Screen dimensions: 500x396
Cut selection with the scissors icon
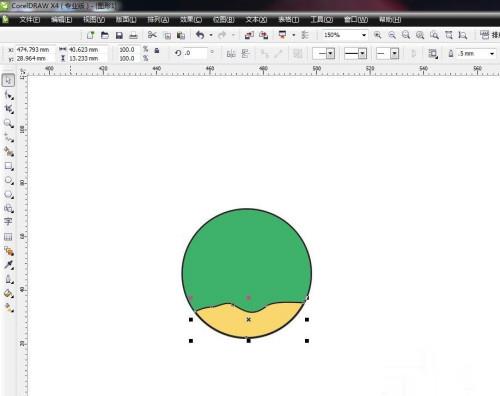tap(152, 35)
